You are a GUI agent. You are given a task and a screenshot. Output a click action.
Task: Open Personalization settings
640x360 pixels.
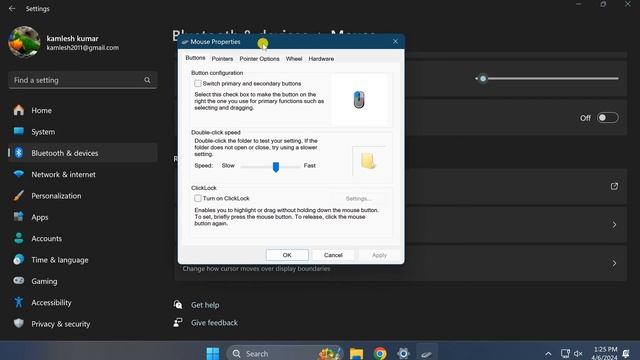[82, 196]
